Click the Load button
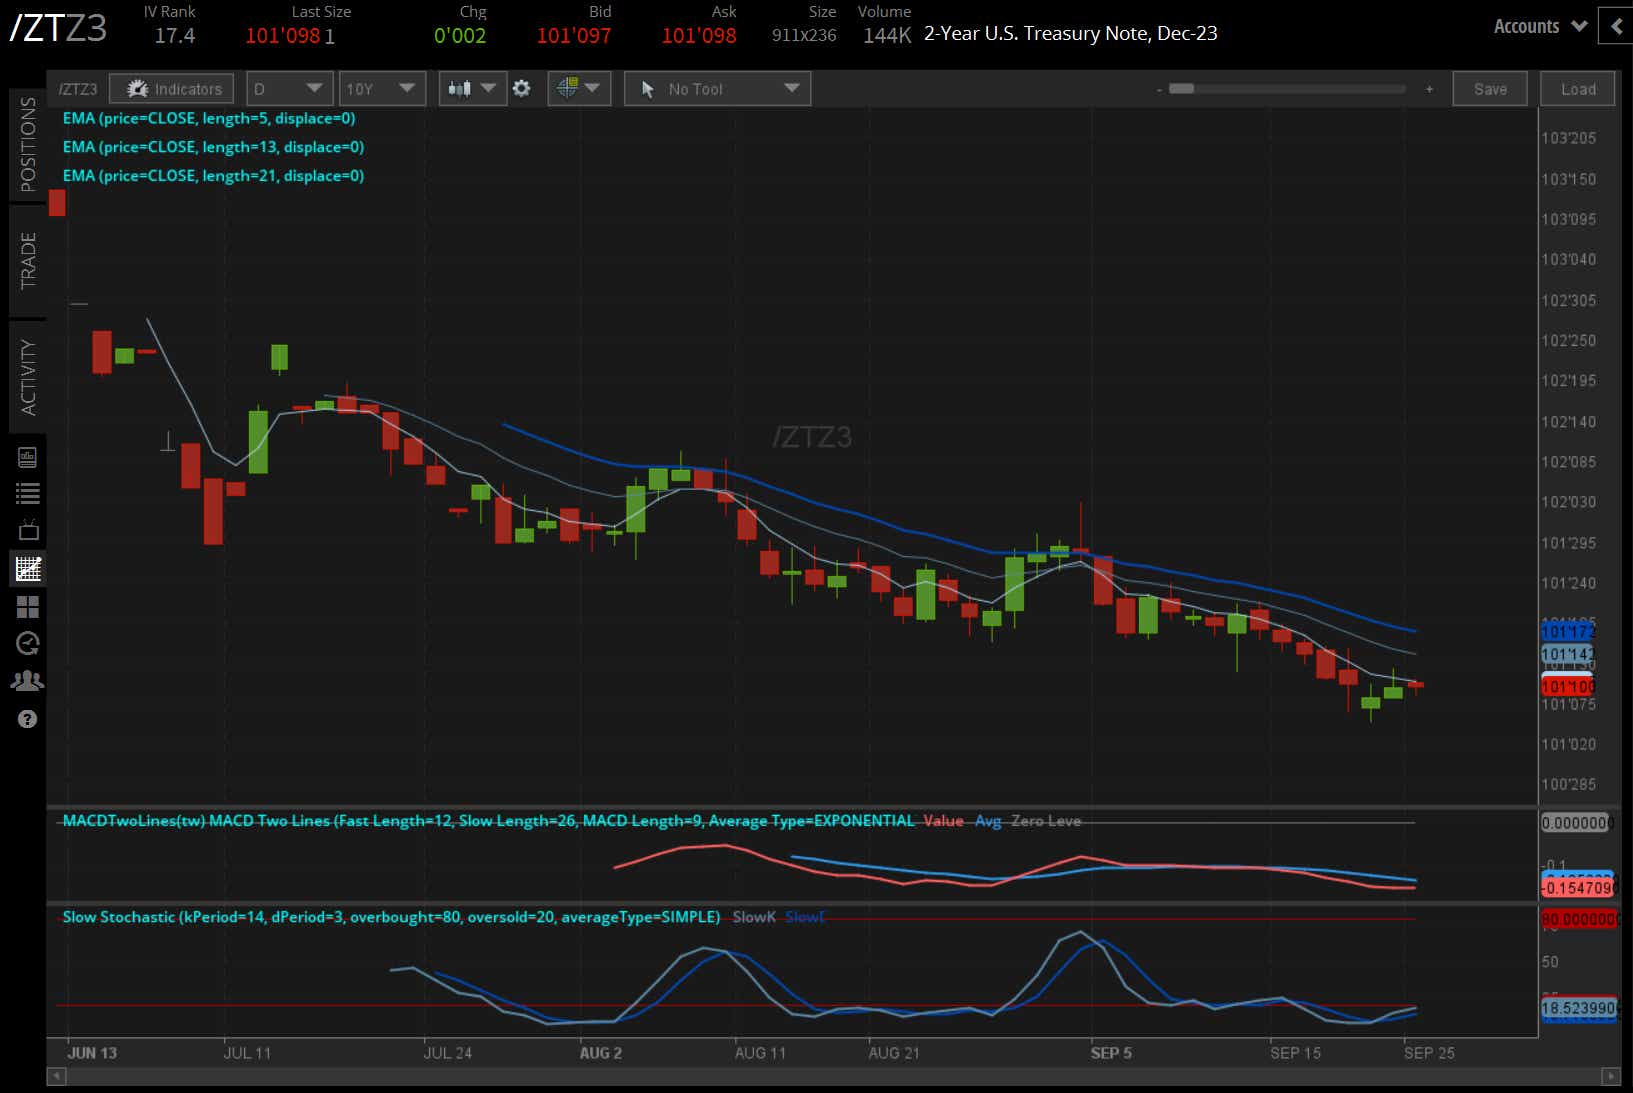This screenshot has width=1633, height=1093. click(x=1578, y=89)
